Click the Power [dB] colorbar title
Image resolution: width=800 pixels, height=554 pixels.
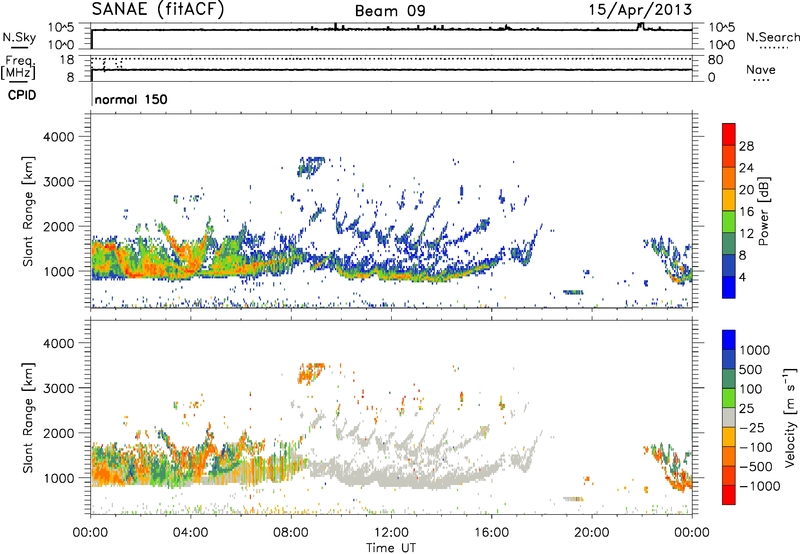coord(763,211)
